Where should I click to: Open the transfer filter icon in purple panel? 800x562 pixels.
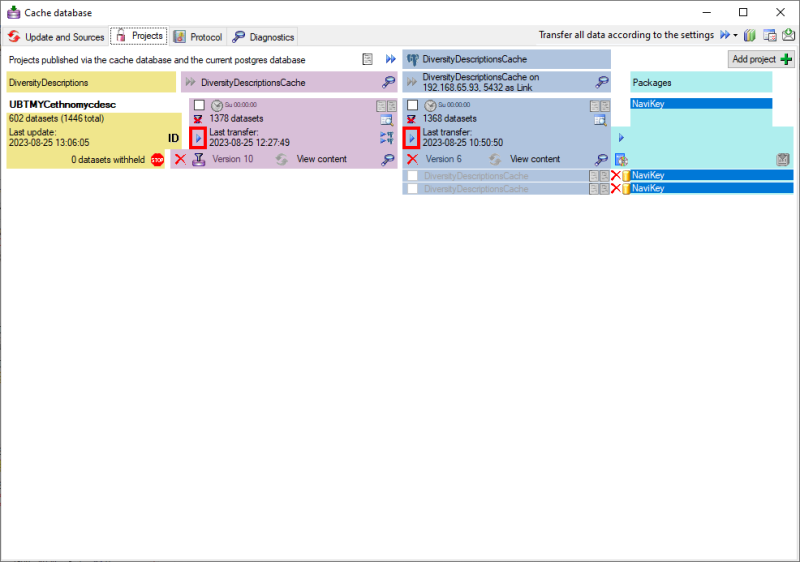click(387, 138)
